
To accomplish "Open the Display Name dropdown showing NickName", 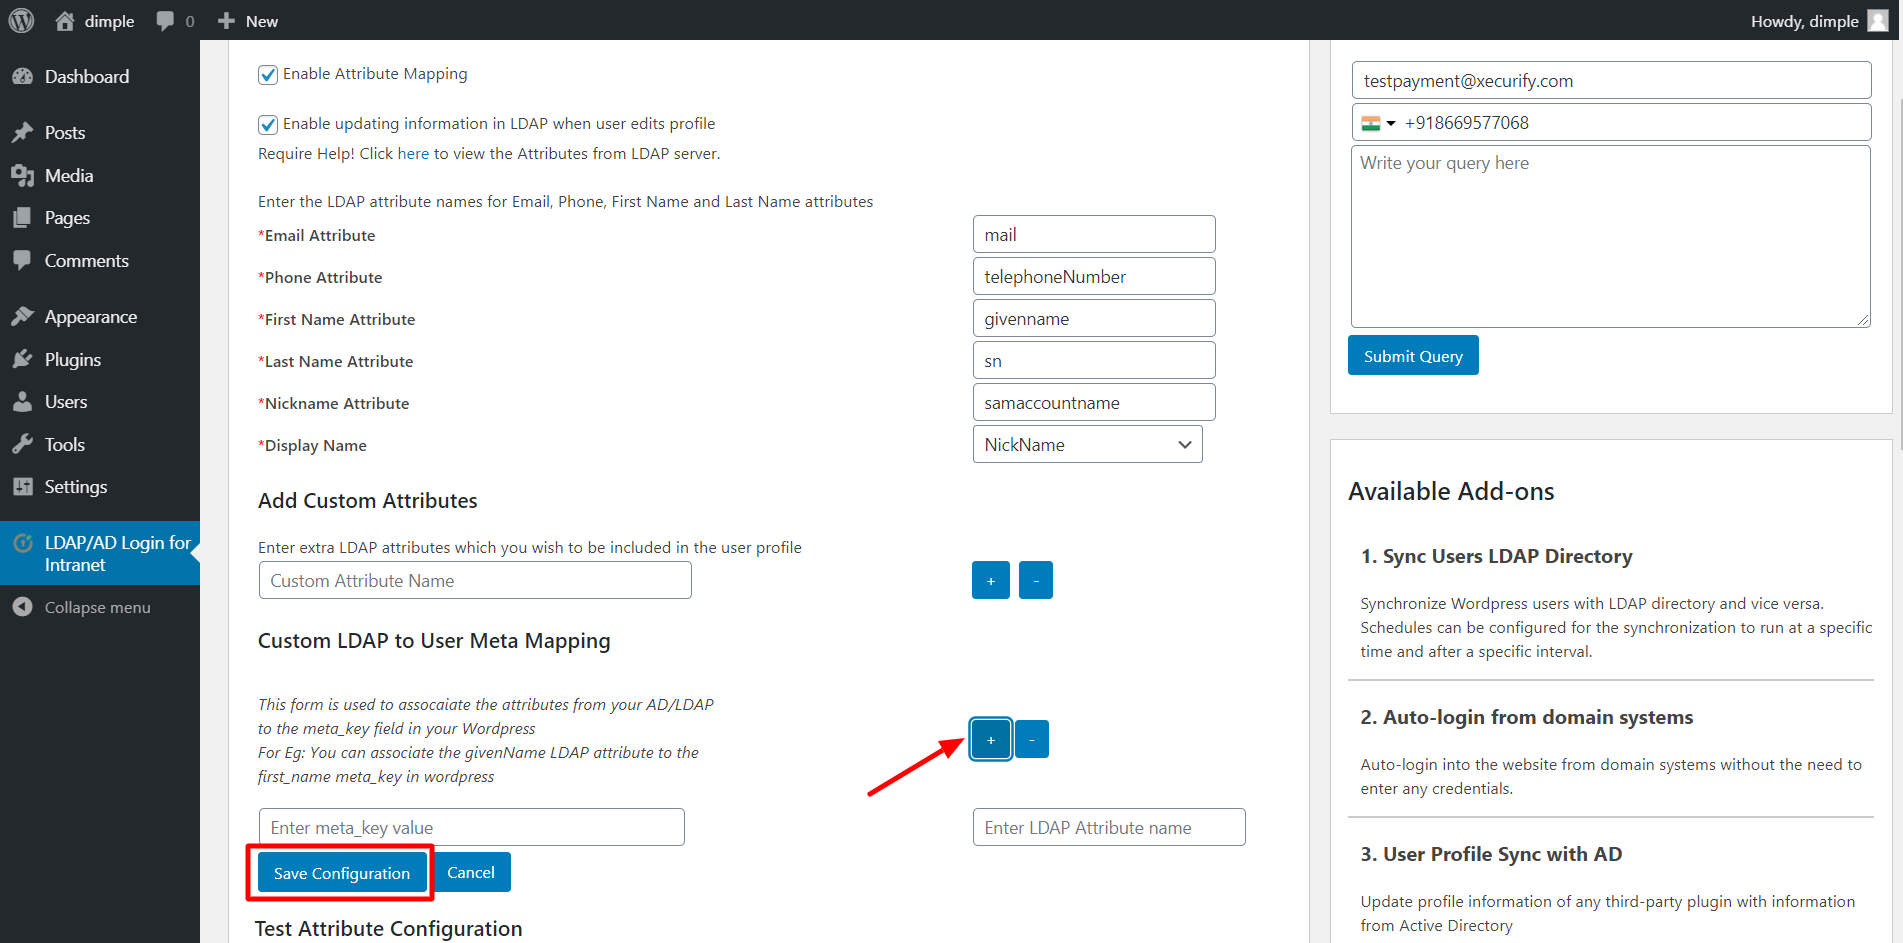I will tap(1087, 444).
